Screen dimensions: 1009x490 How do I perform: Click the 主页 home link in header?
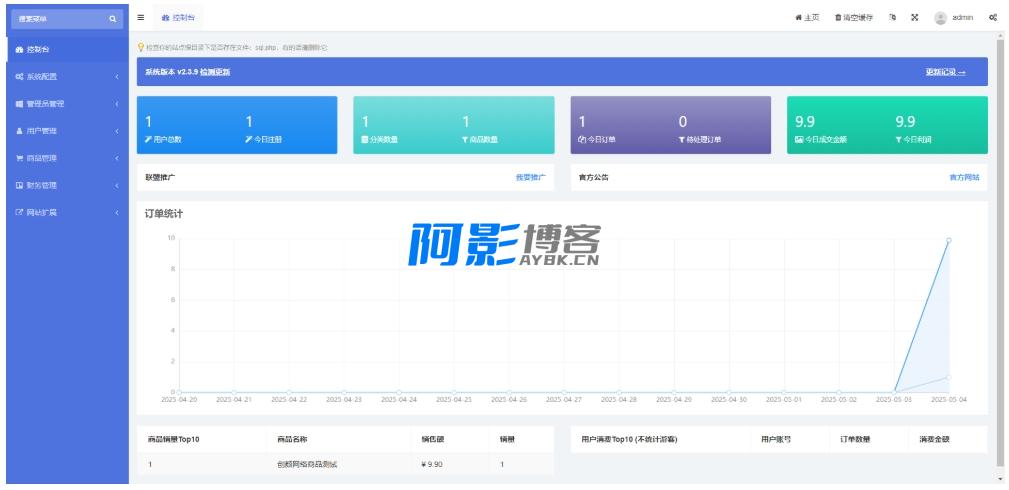point(808,18)
